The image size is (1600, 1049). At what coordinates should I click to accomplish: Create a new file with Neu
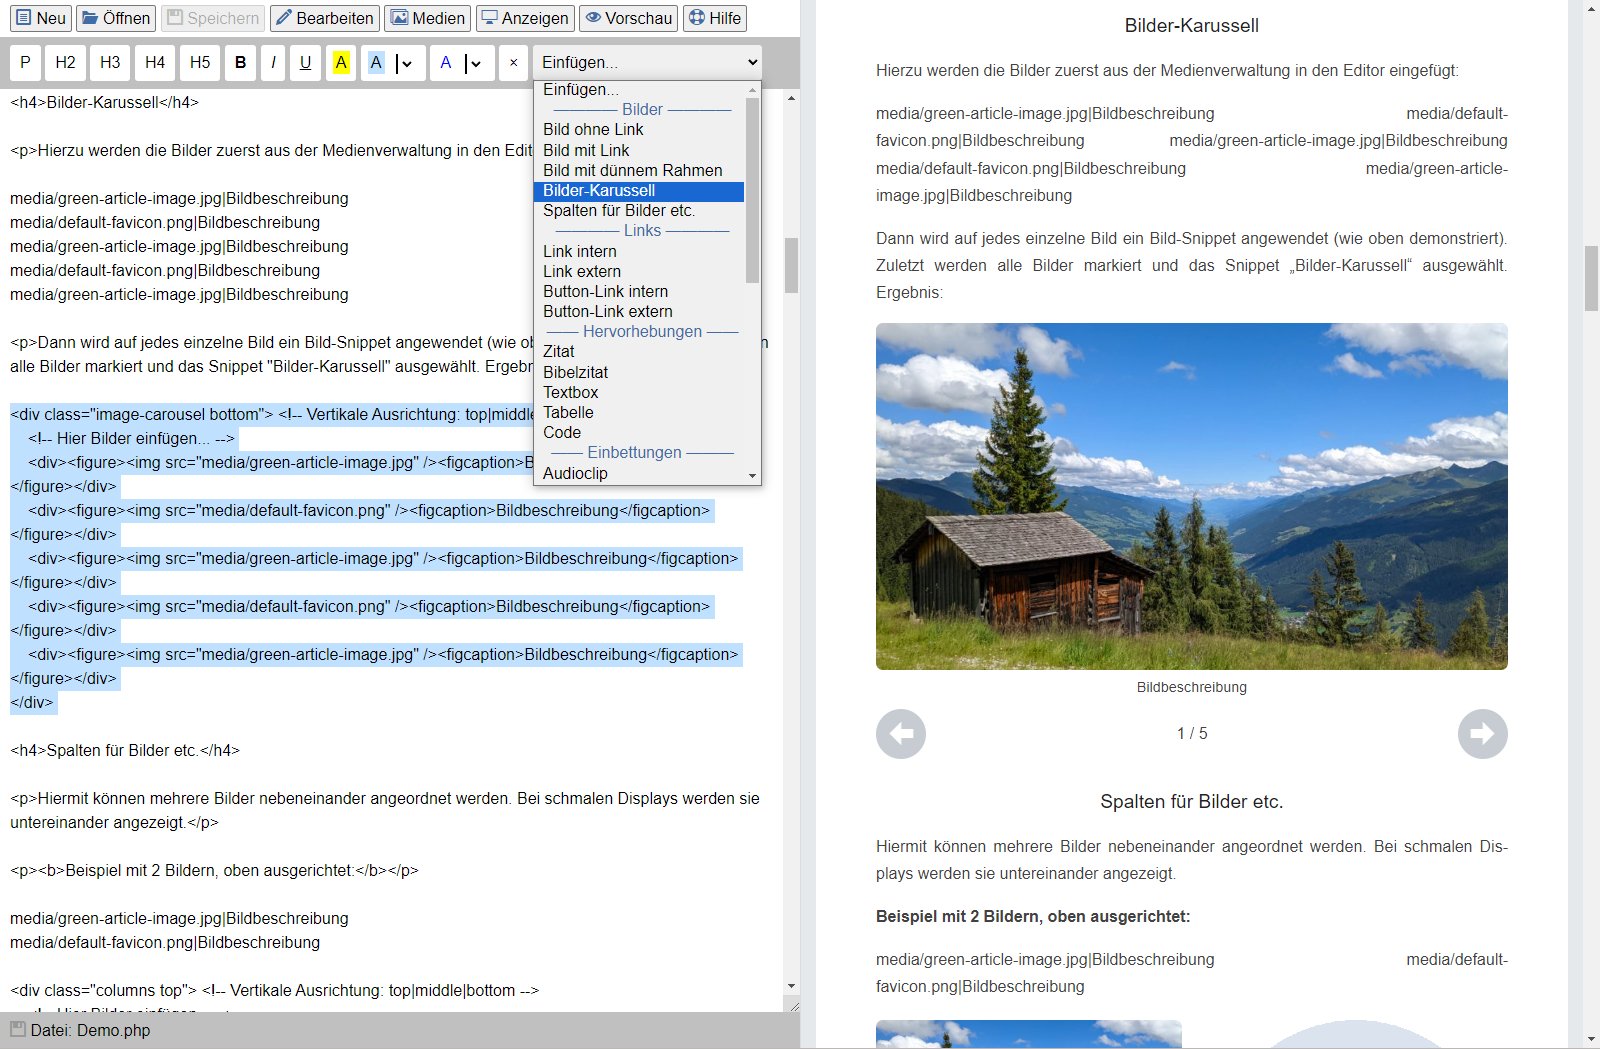pyautogui.click(x=41, y=18)
